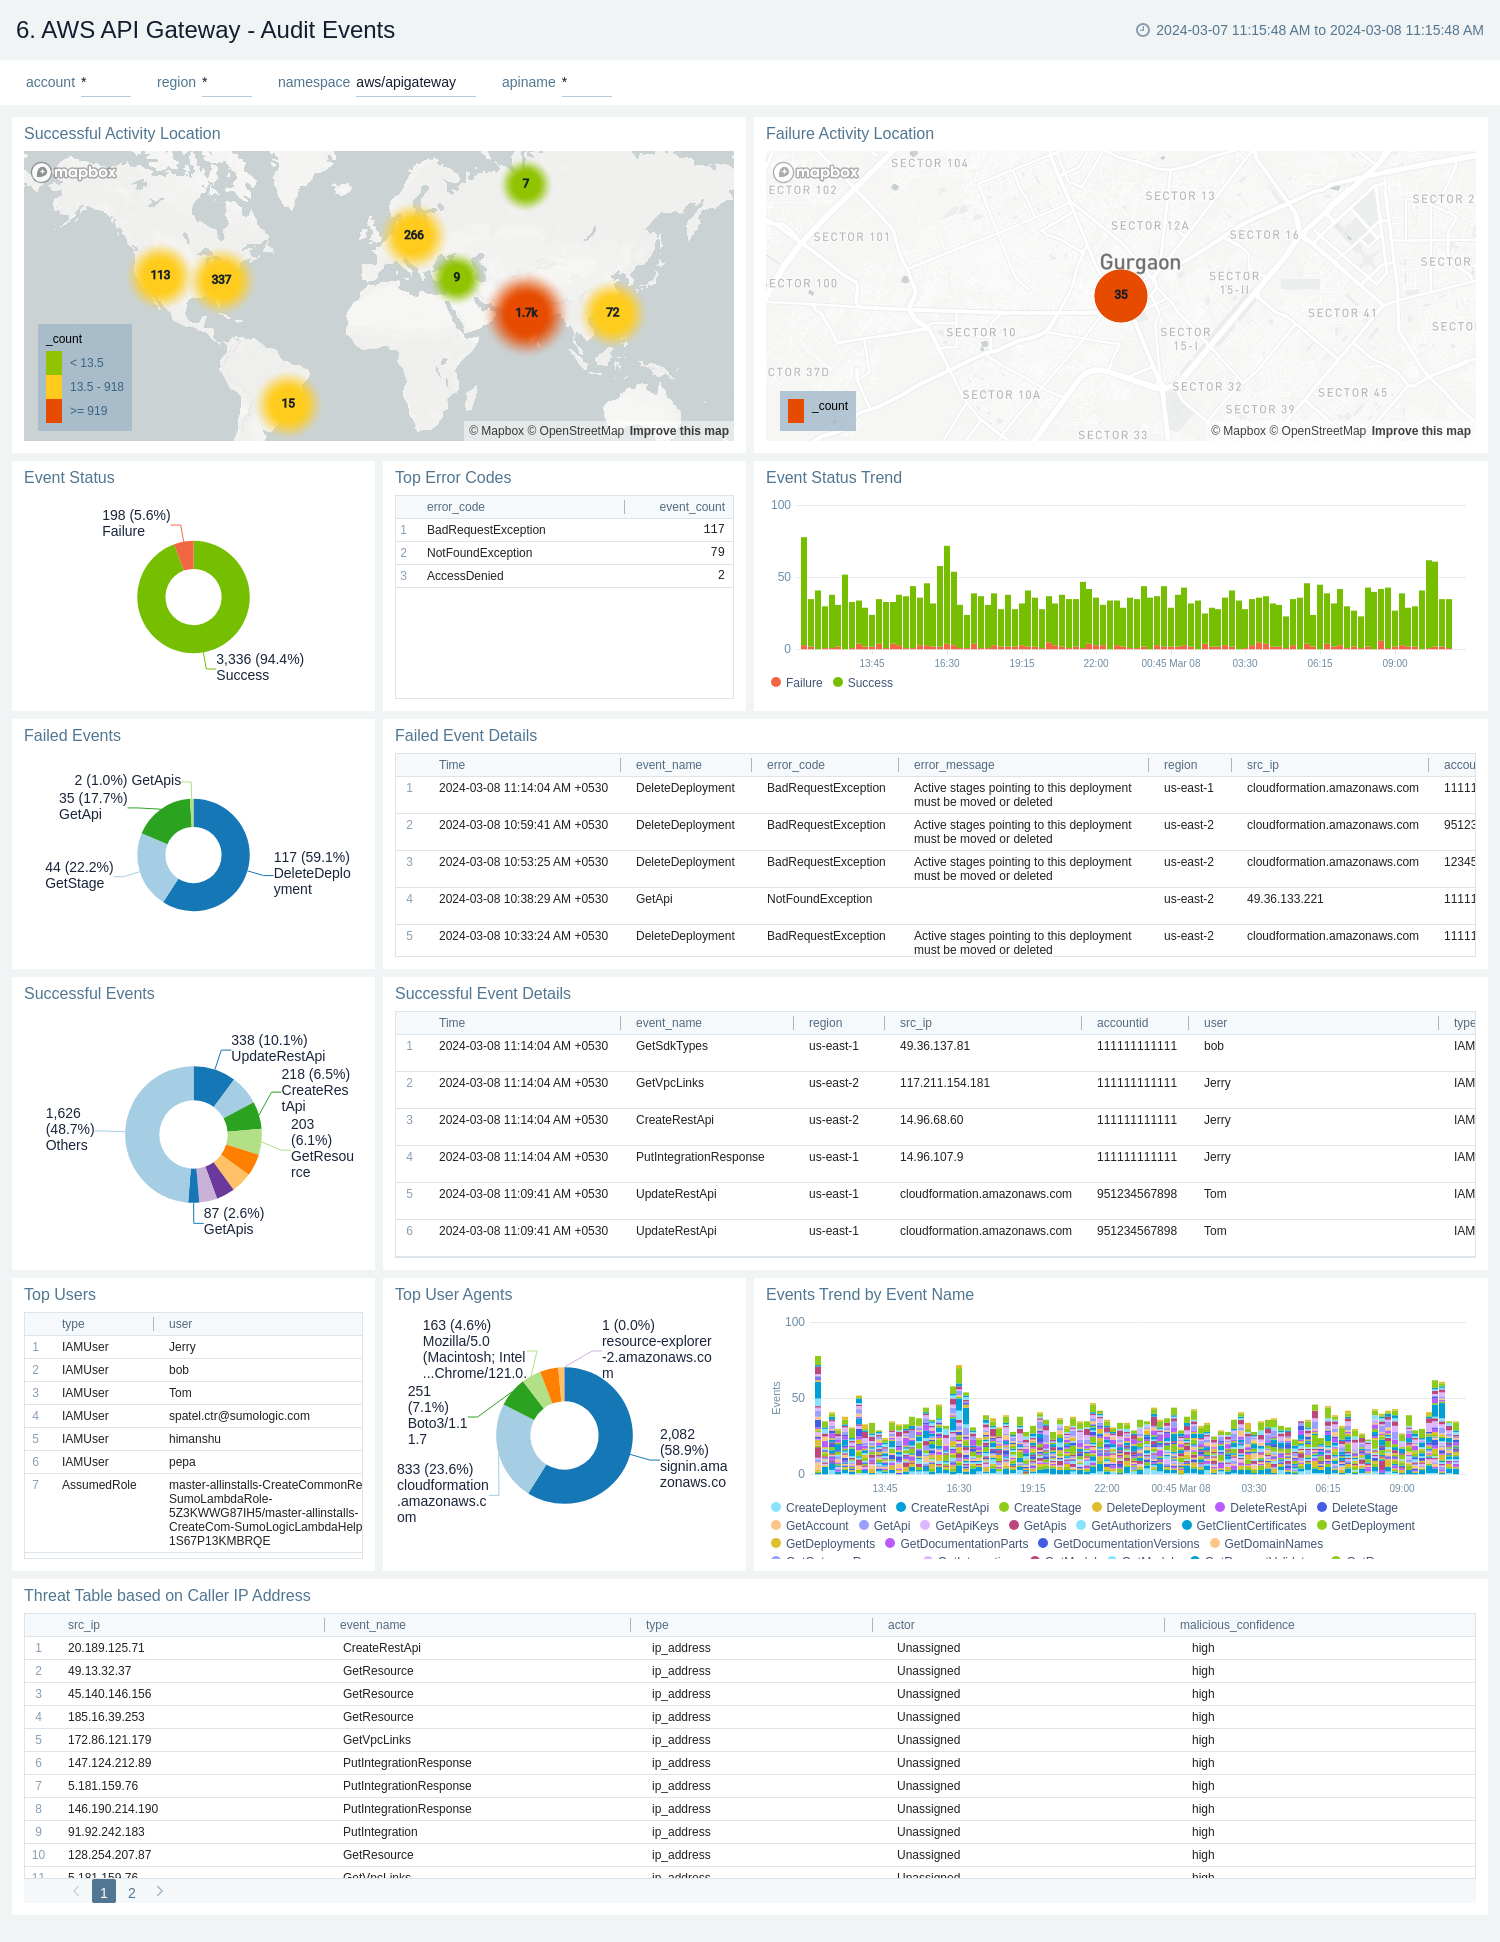
Task: Click the region filter field
Action: click(x=227, y=83)
